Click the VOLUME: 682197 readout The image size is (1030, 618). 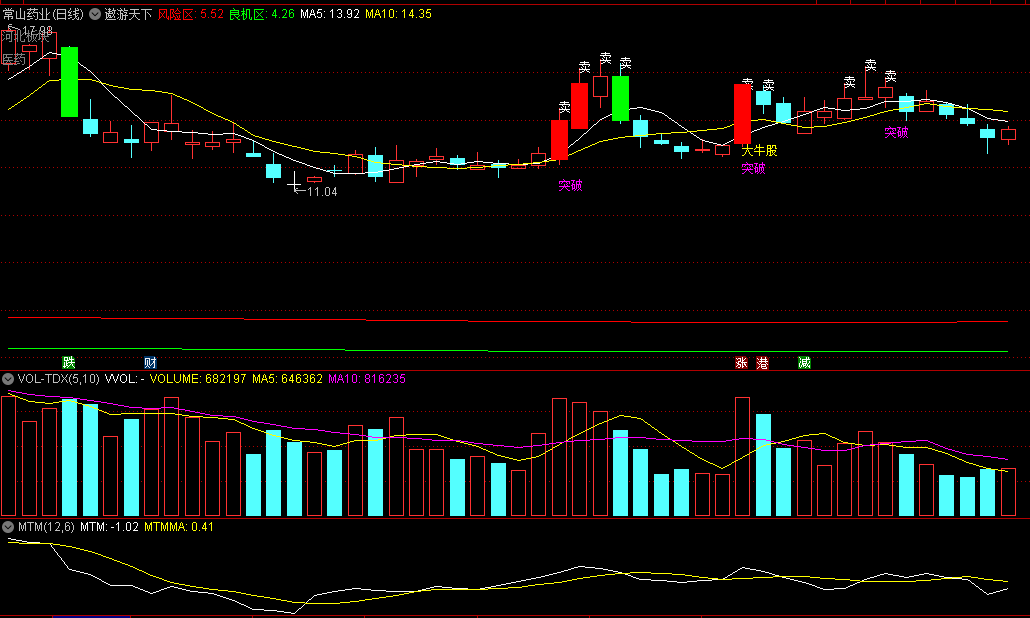(x=198, y=379)
